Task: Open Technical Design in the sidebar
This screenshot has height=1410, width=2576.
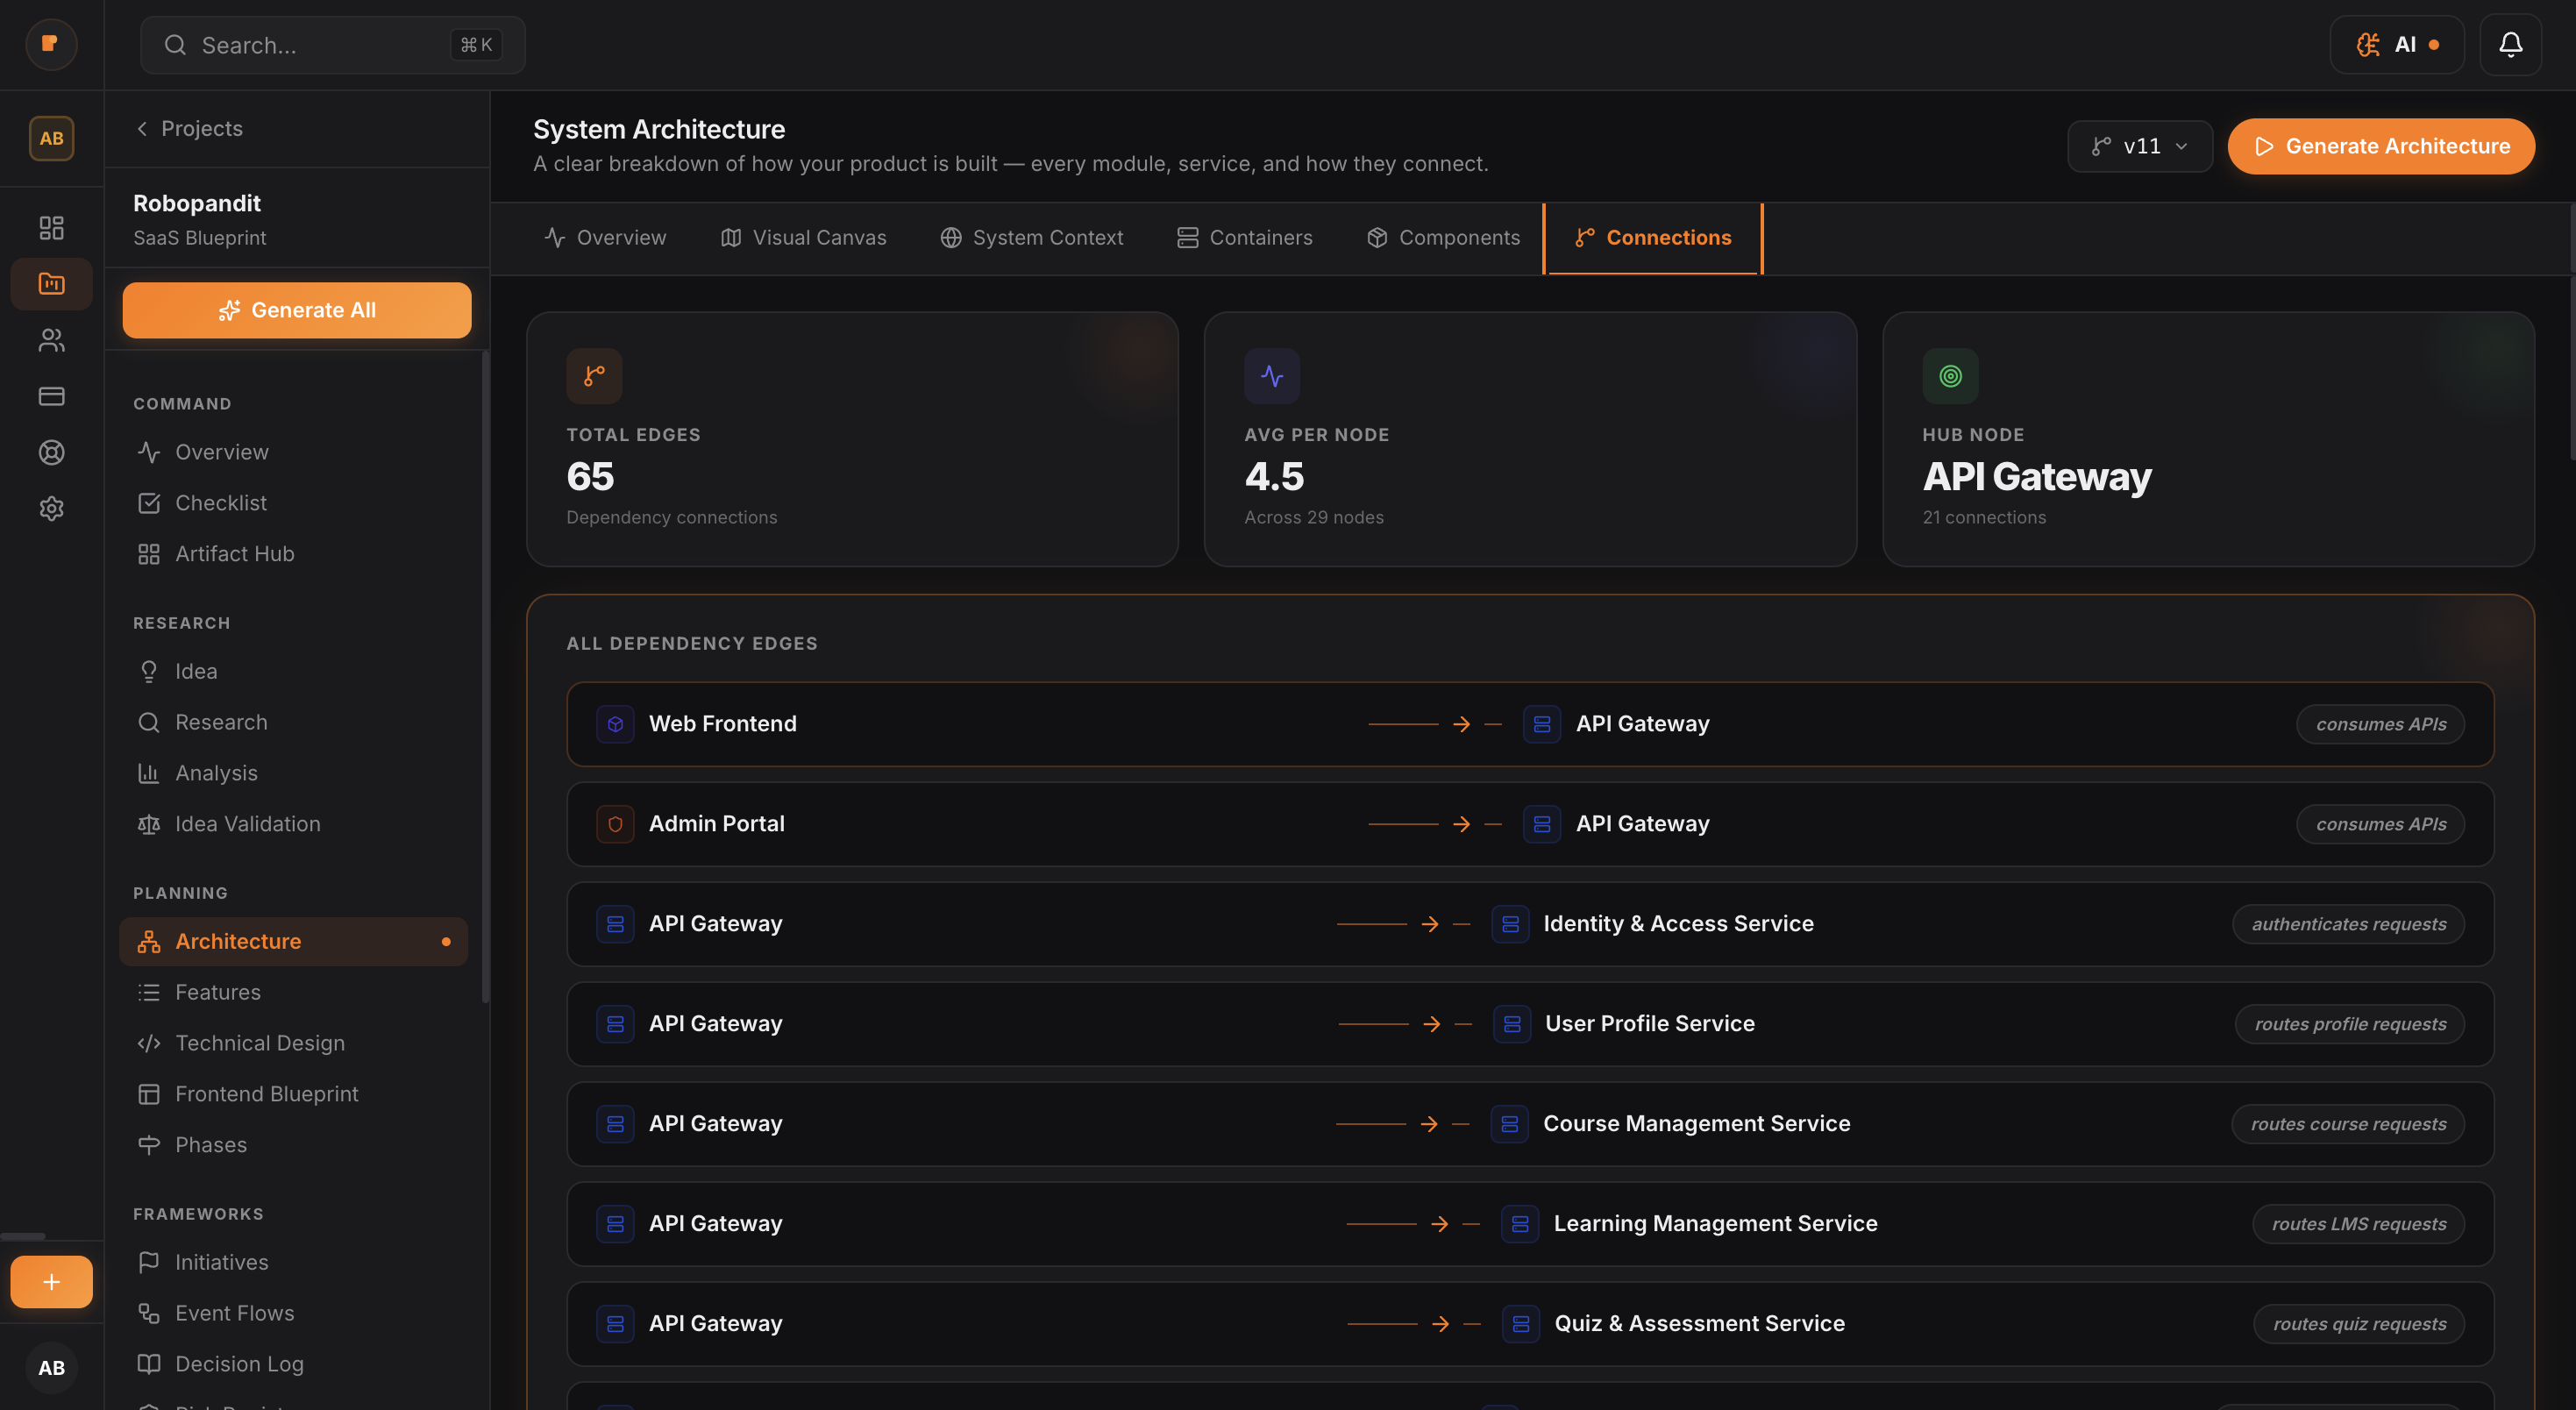Action: point(259,1043)
